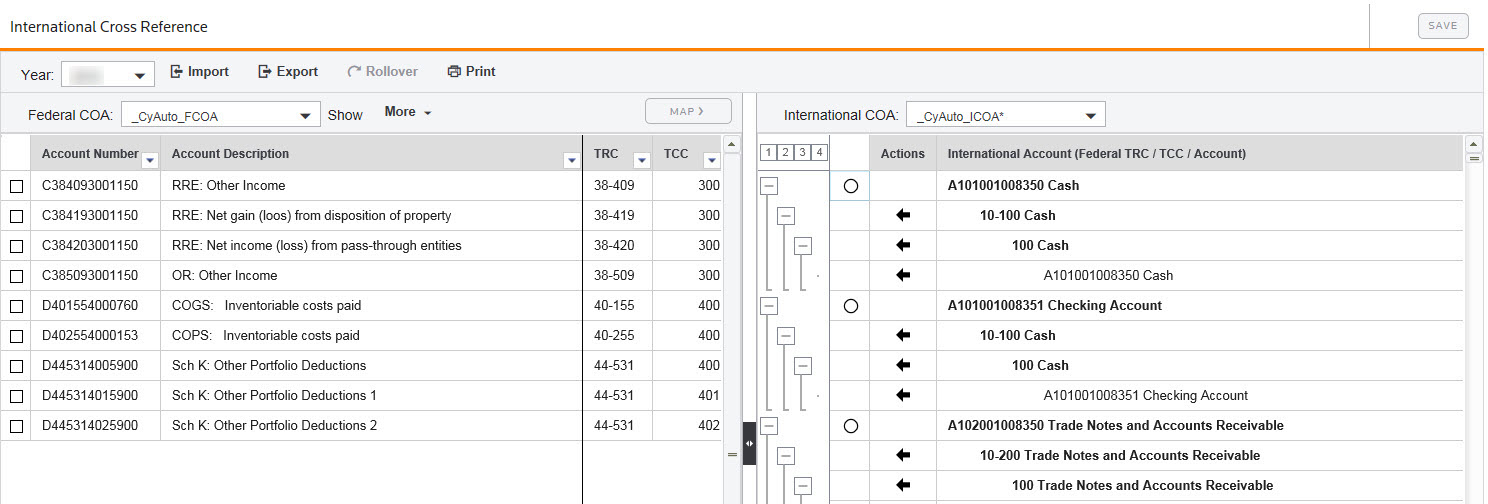Viewport: 1488px width, 504px height.
Task: Collapse 10-200 Trade Notes and Accounts Receivable node
Action: point(786,456)
